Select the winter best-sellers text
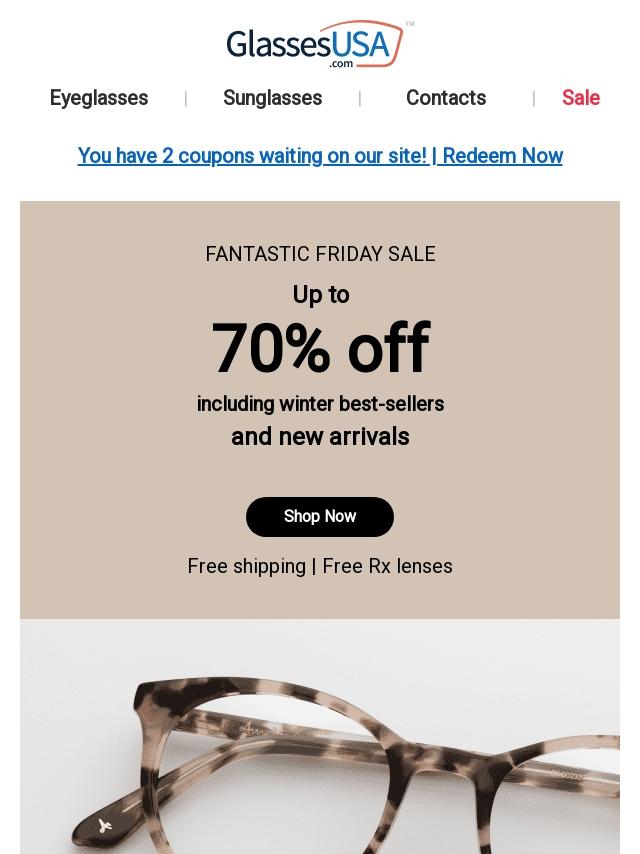640x854 pixels. (x=320, y=404)
